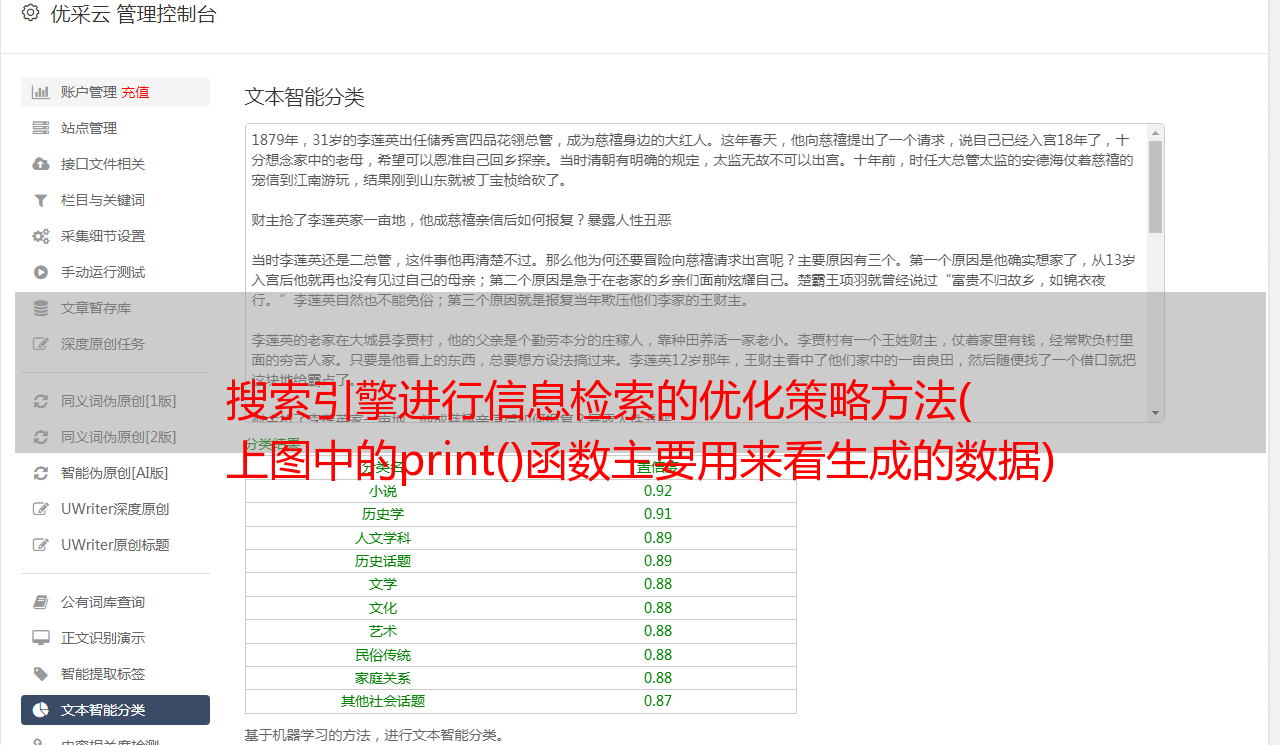Click the 家庭关系 category cell
This screenshot has height=745, width=1280.
tap(383, 678)
